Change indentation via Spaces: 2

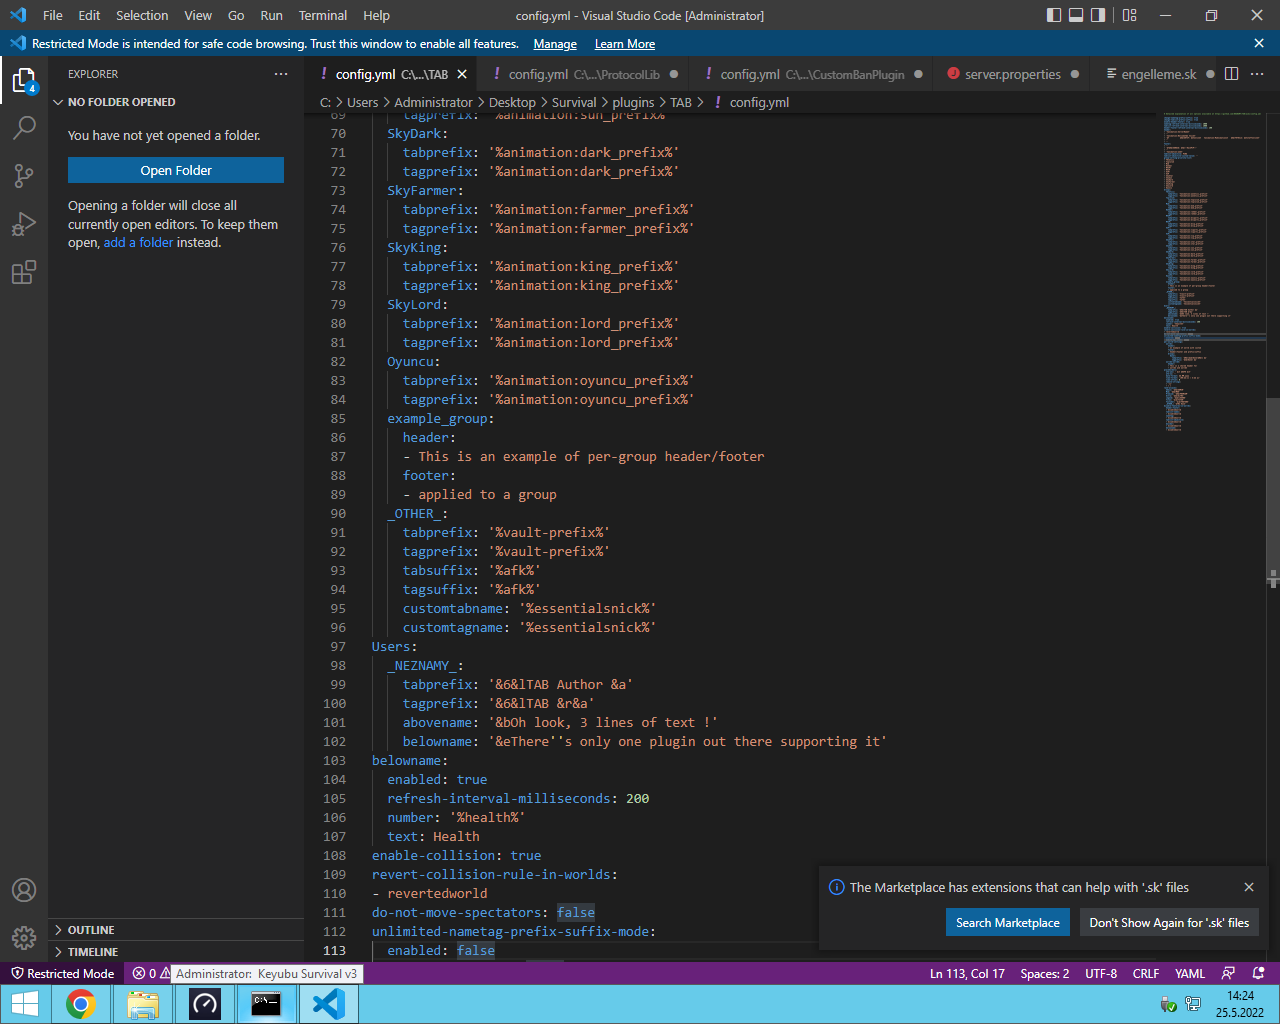pos(1045,973)
